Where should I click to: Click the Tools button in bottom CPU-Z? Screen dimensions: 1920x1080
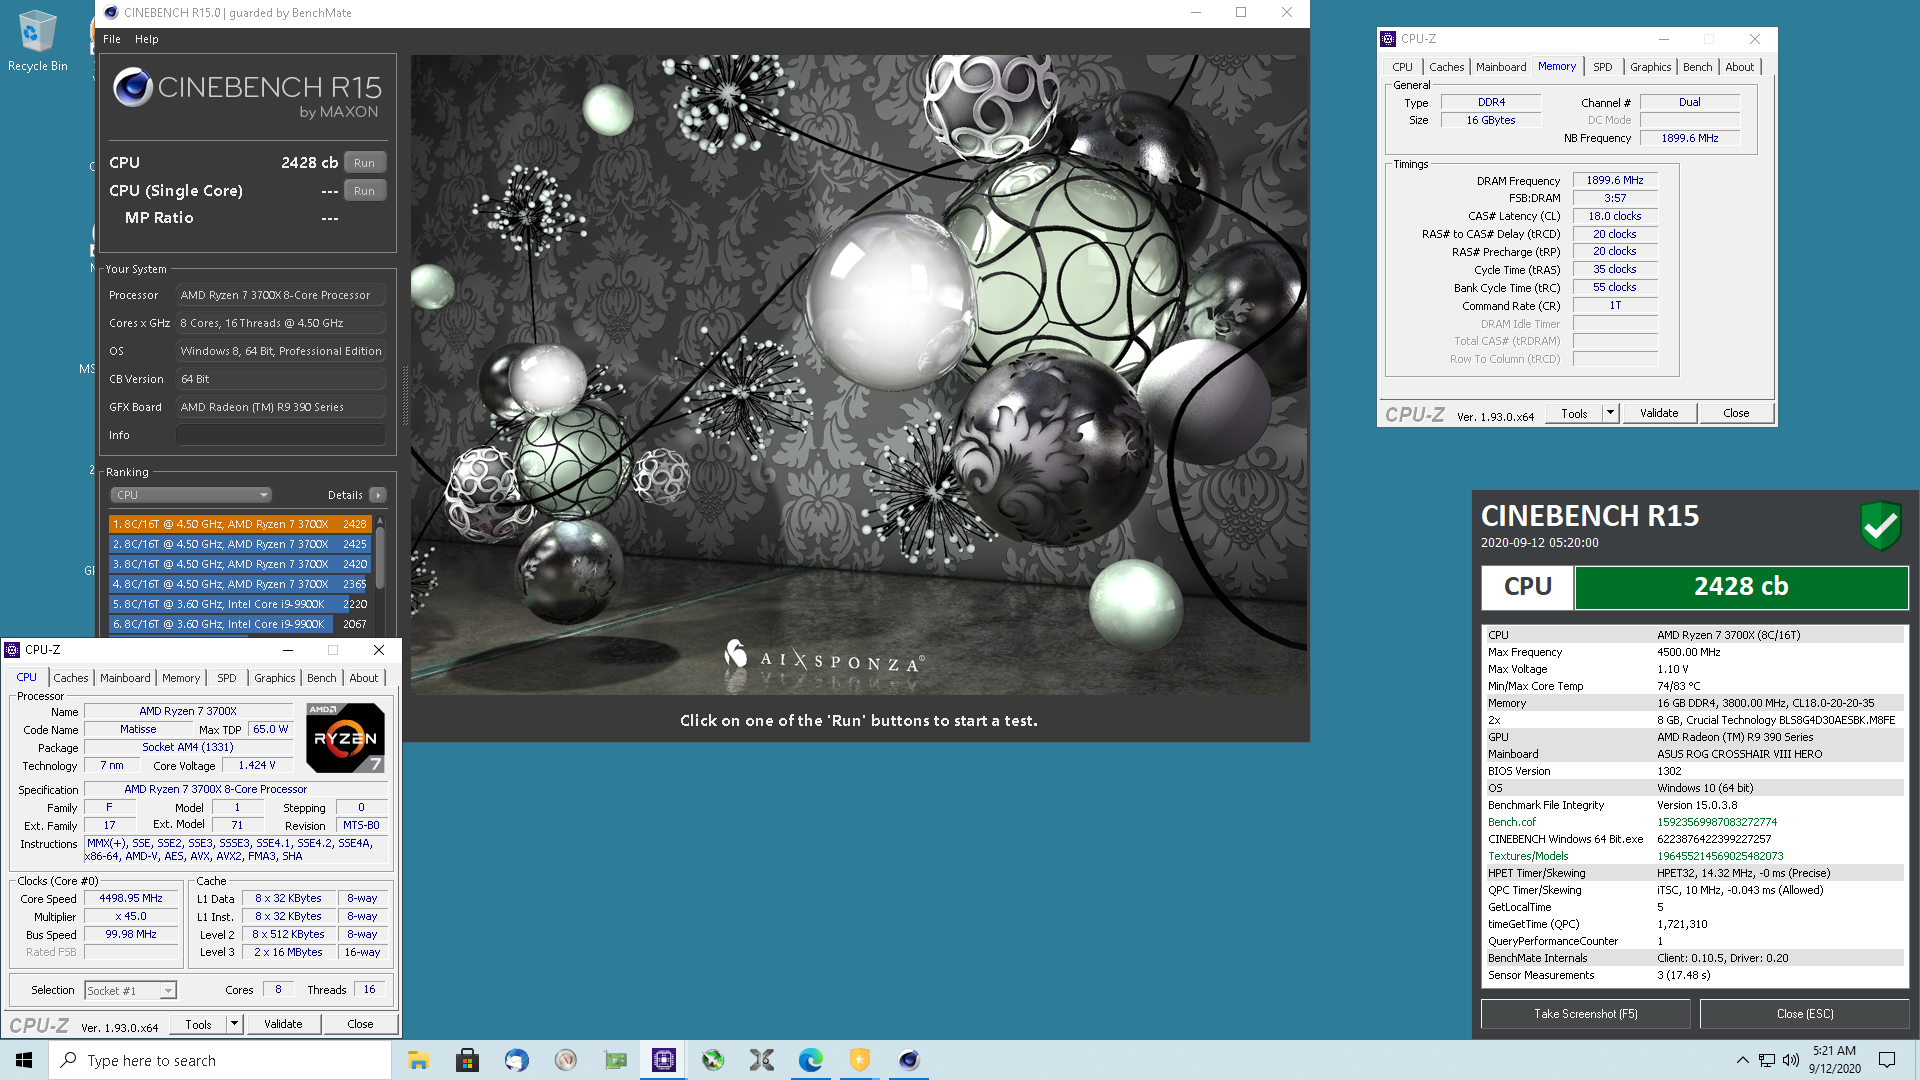point(198,1024)
